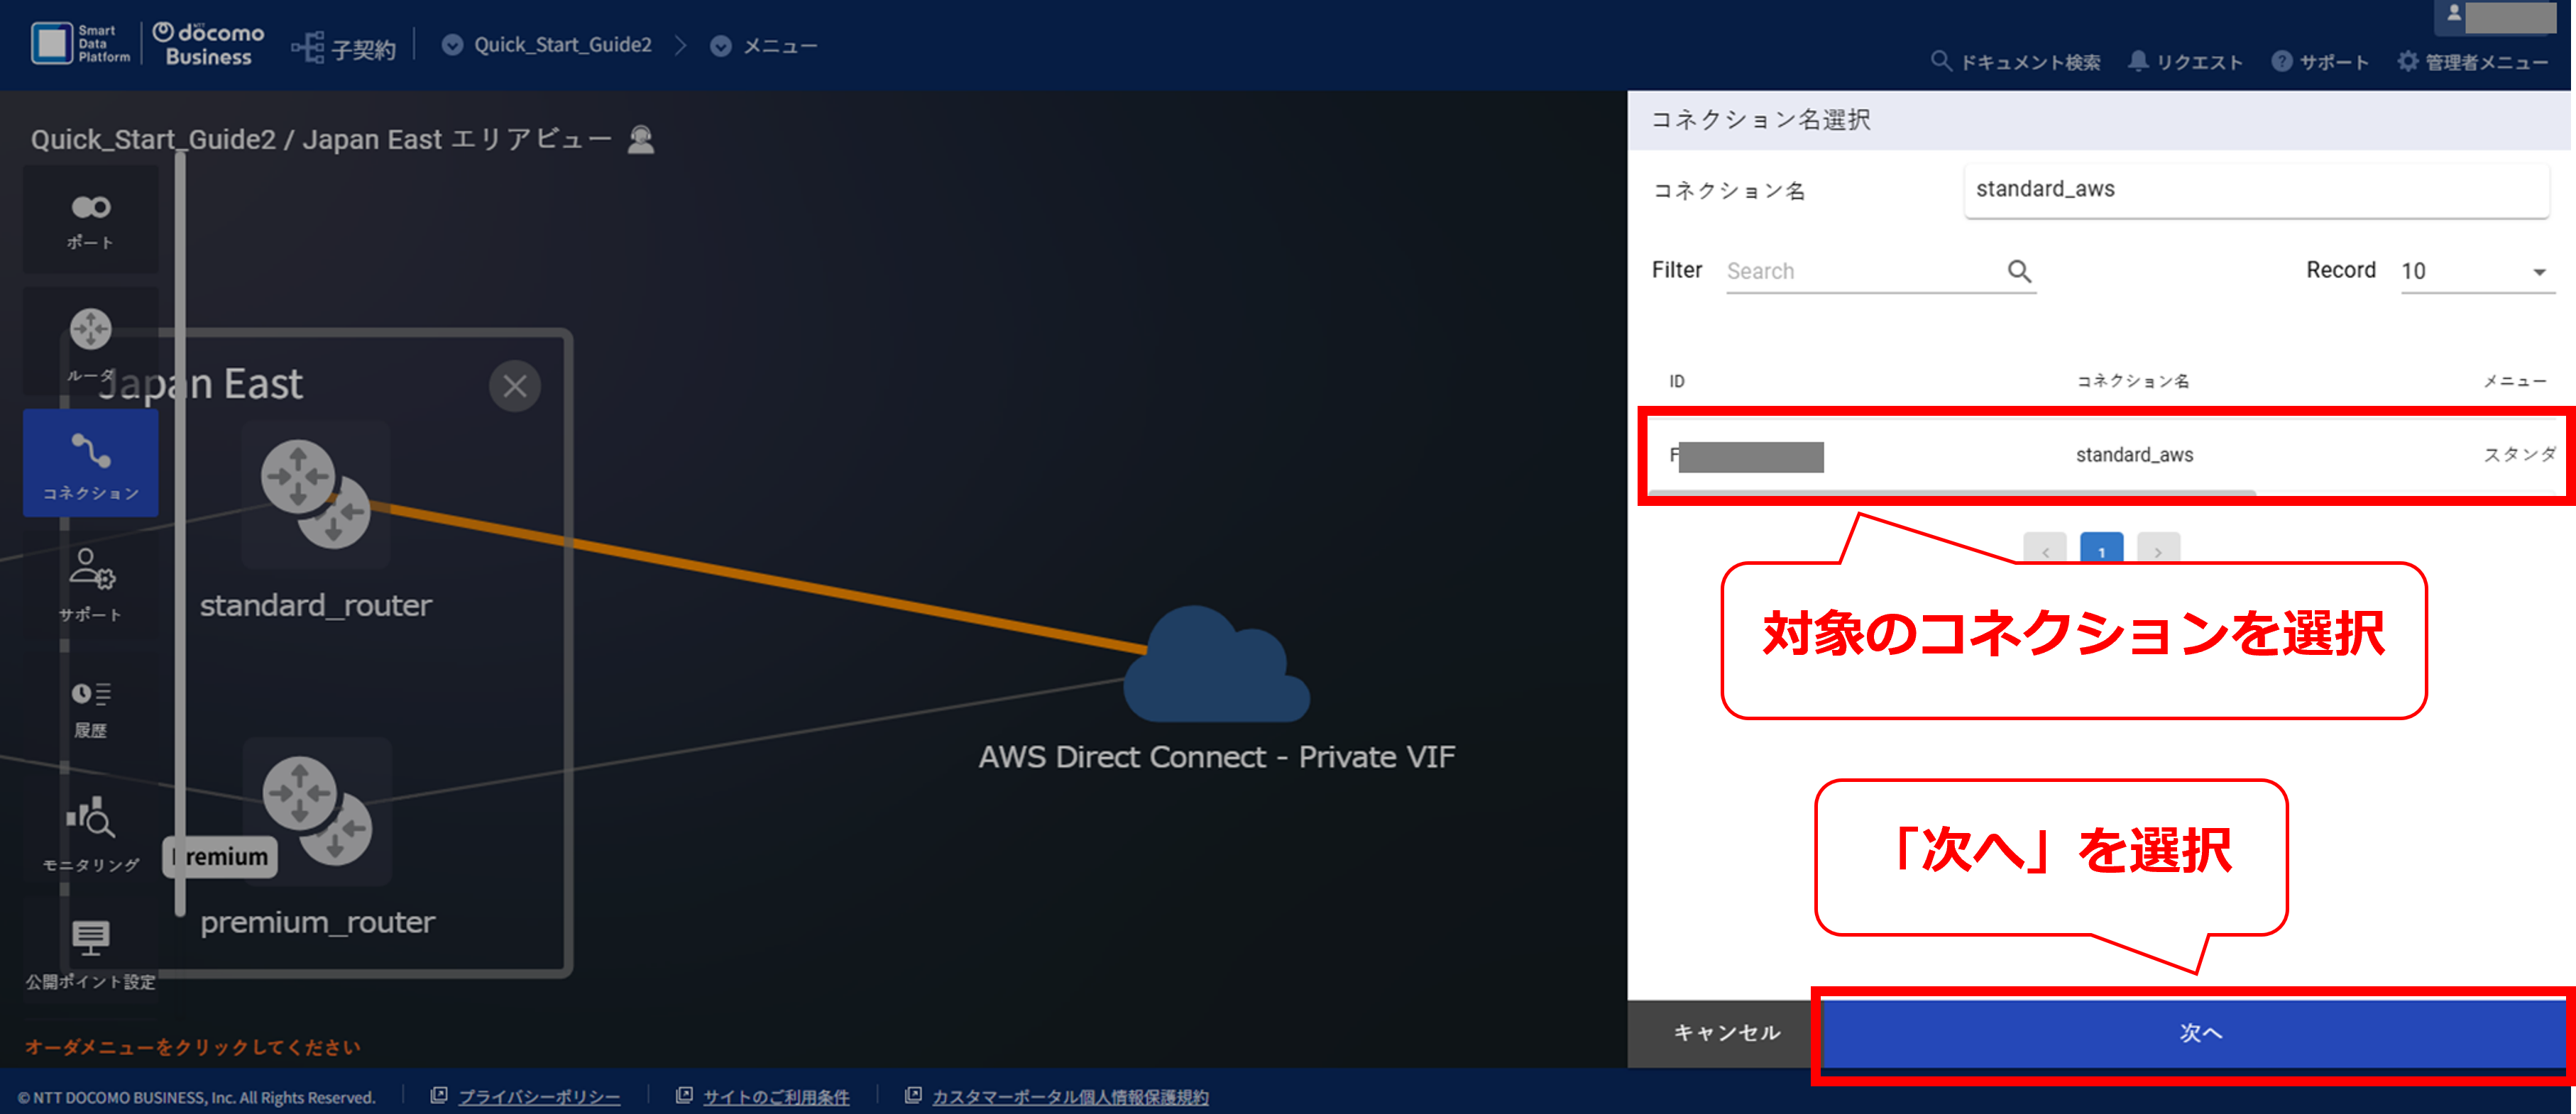2576x1114 pixels.
Task: Click the AWS Direct Connect cloud icon
Action: (1216, 664)
